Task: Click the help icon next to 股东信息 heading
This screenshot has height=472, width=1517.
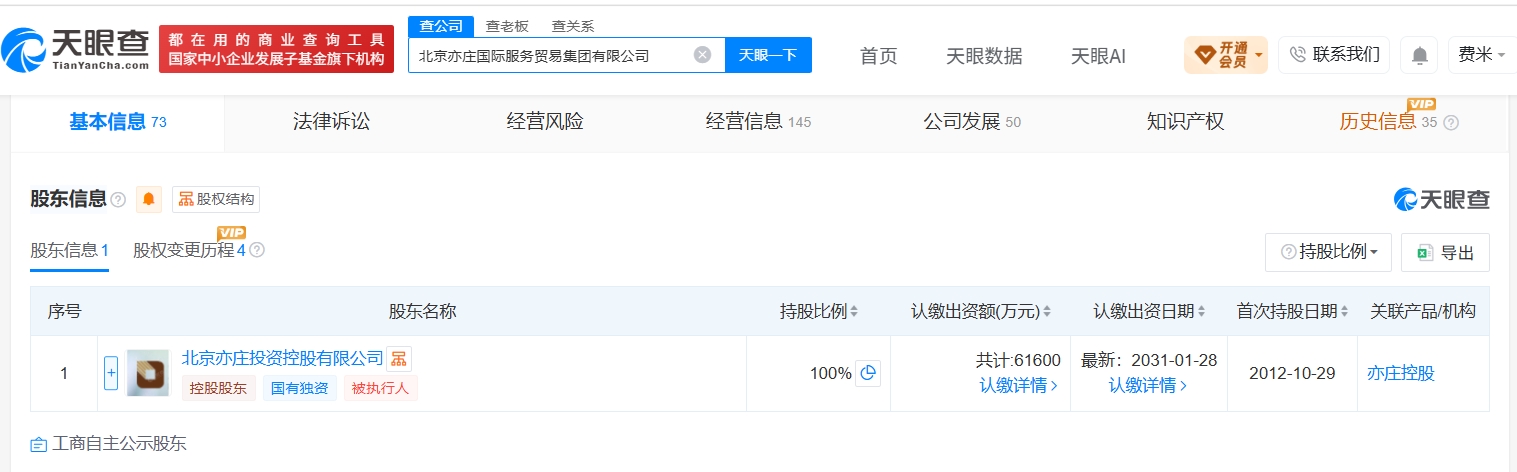Action: [118, 199]
